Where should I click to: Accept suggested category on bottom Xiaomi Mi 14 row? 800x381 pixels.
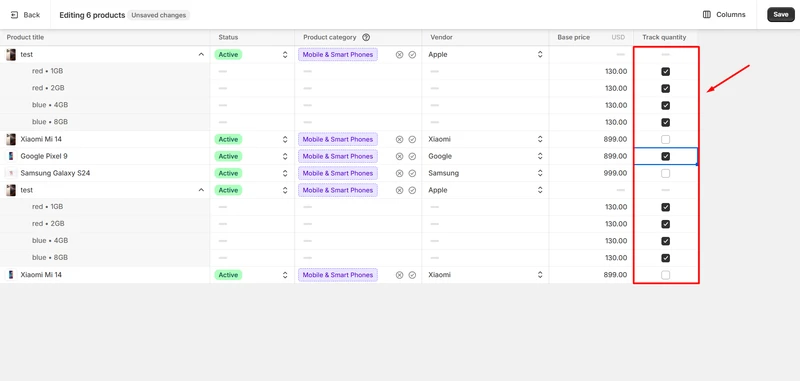pyautogui.click(x=412, y=275)
